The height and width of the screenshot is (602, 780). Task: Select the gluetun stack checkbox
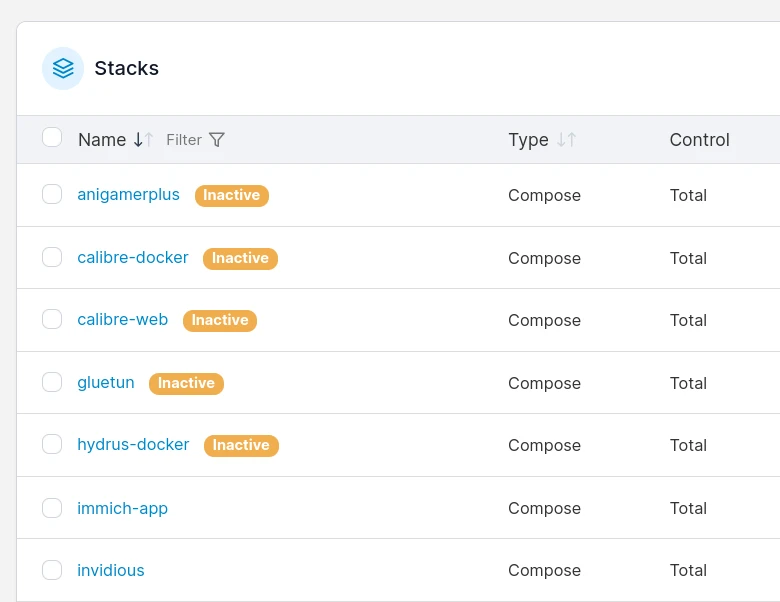tap(52, 382)
